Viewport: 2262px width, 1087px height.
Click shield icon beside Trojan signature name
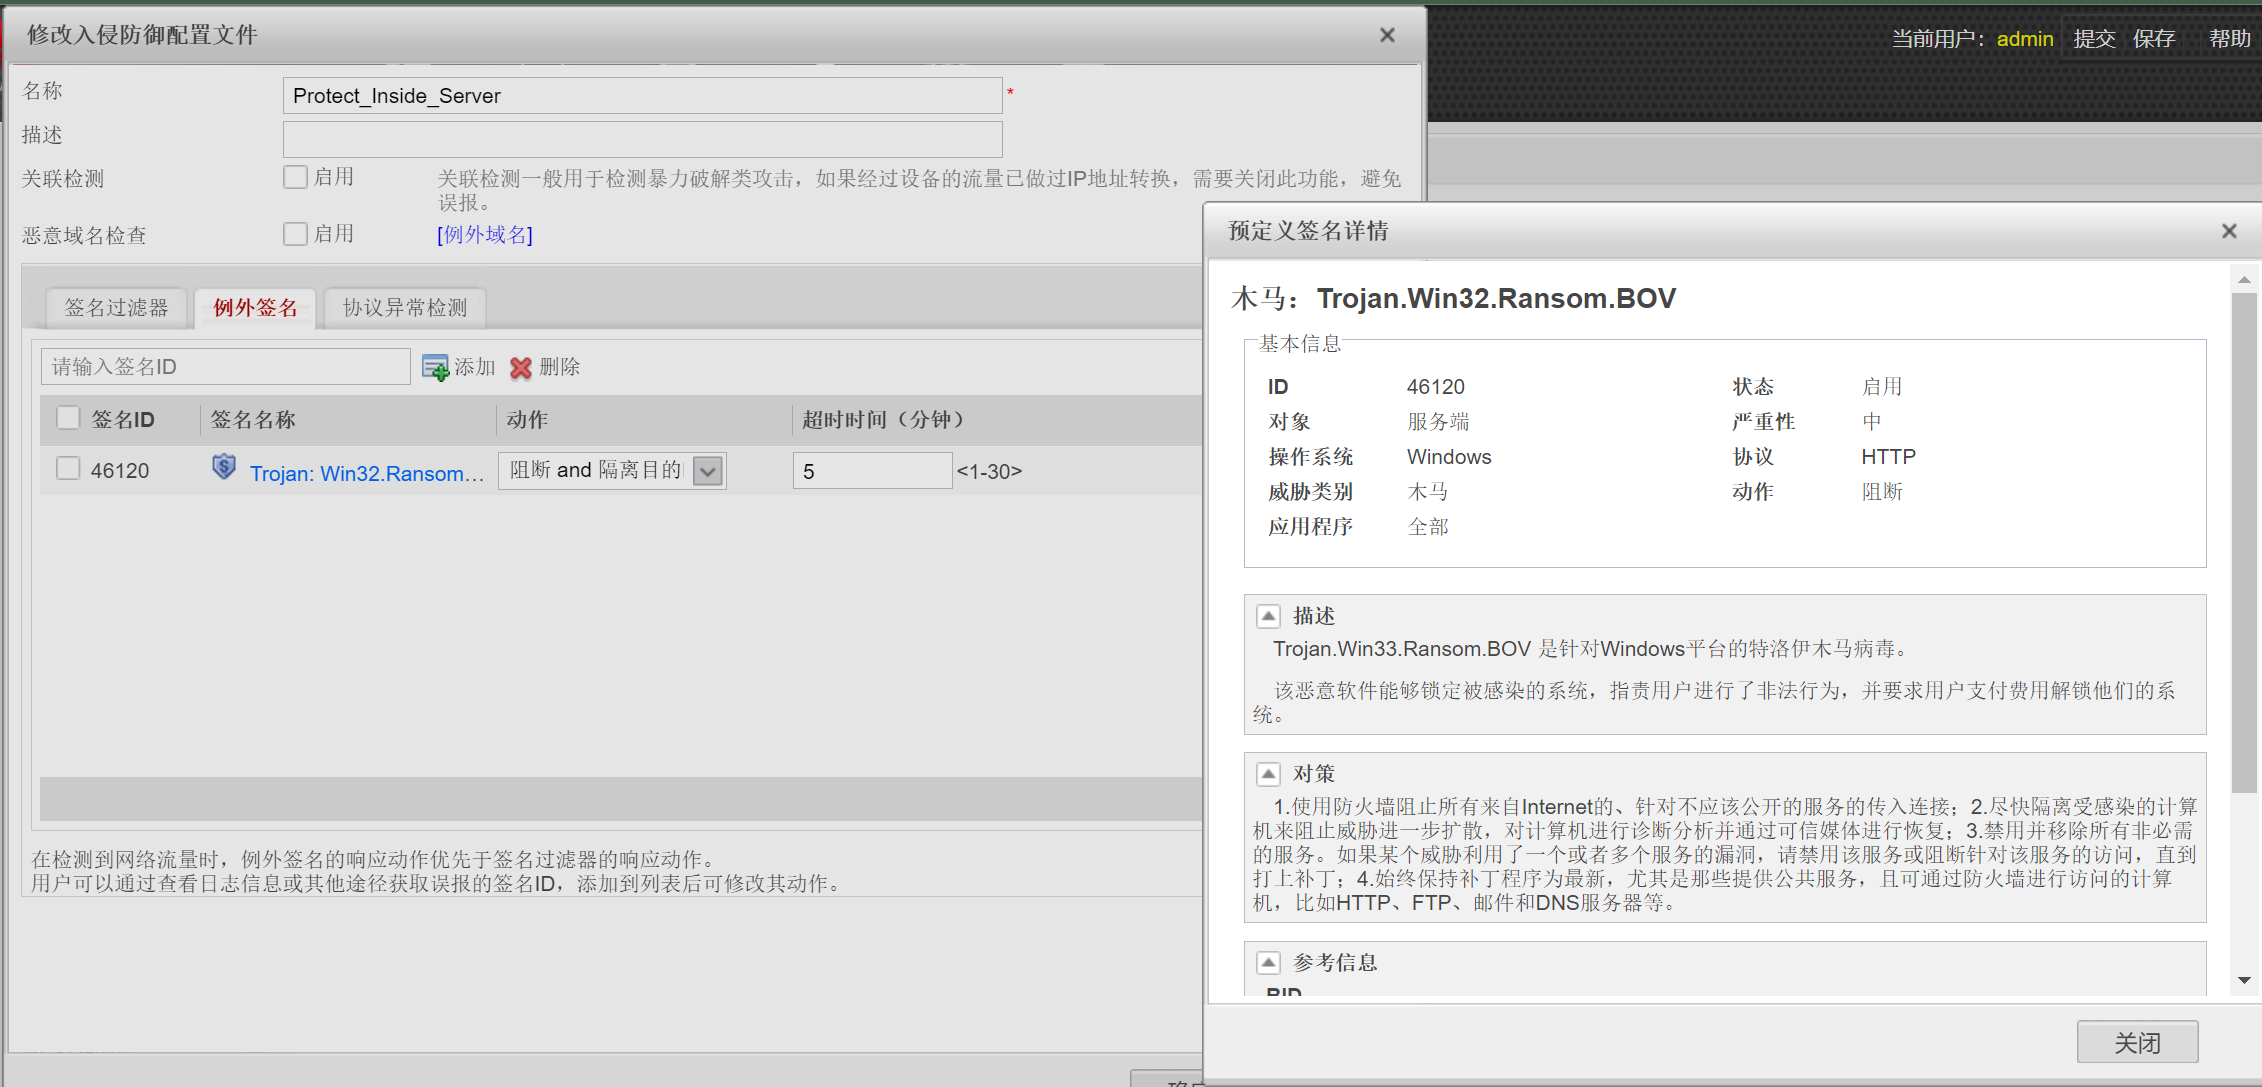point(224,467)
